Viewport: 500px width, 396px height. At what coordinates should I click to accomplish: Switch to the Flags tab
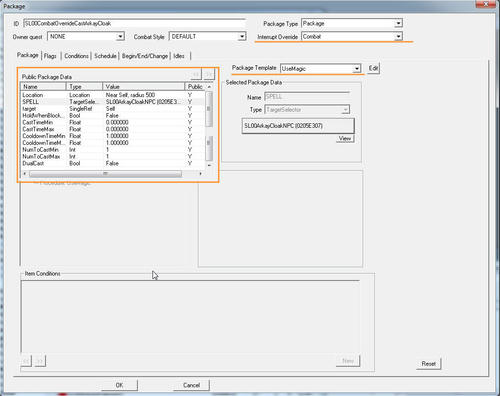click(x=50, y=56)
